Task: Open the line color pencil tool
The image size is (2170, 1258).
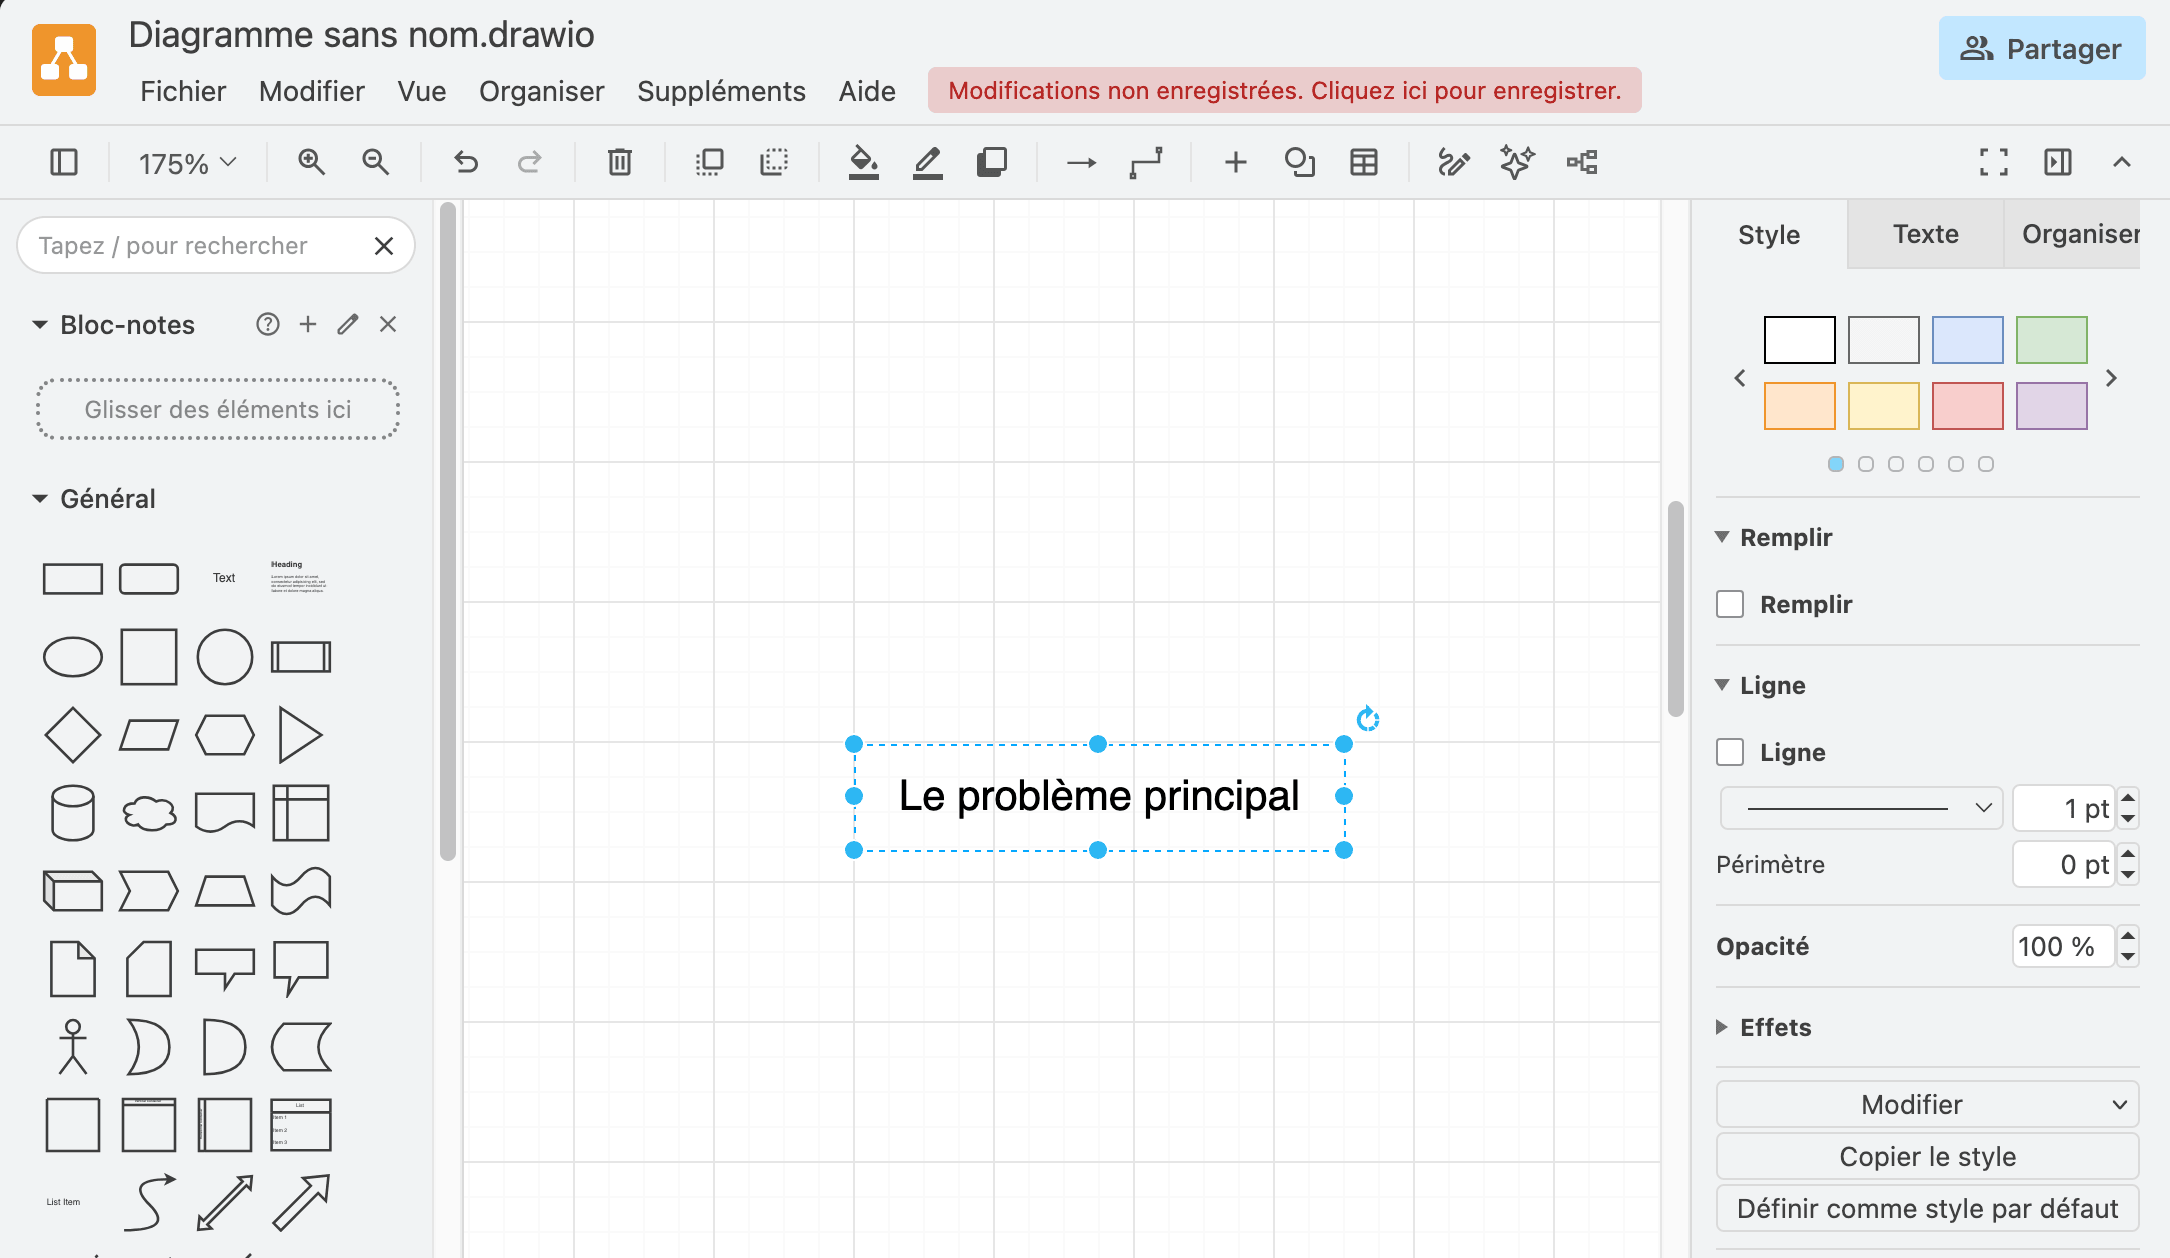Action: coord(928,162)
